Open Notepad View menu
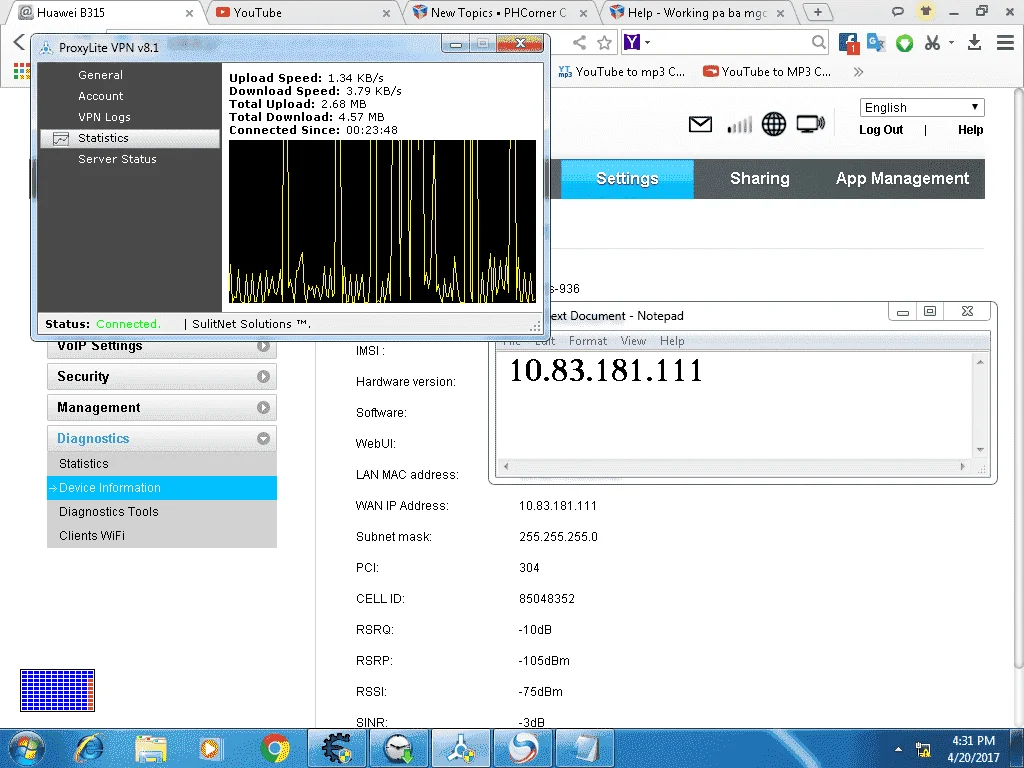Viewport: 1024px width, 768px height. point(633,341)
